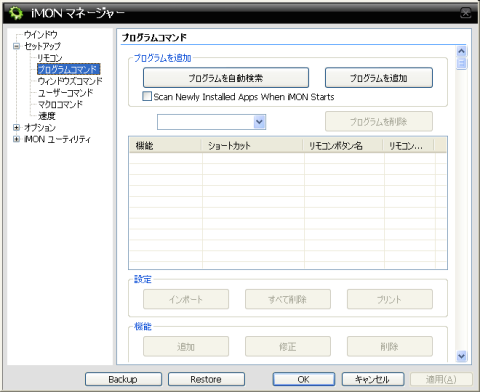Sort by 機能 column header
The height and width of the screenshot is (392, 480).
point(165,146)
